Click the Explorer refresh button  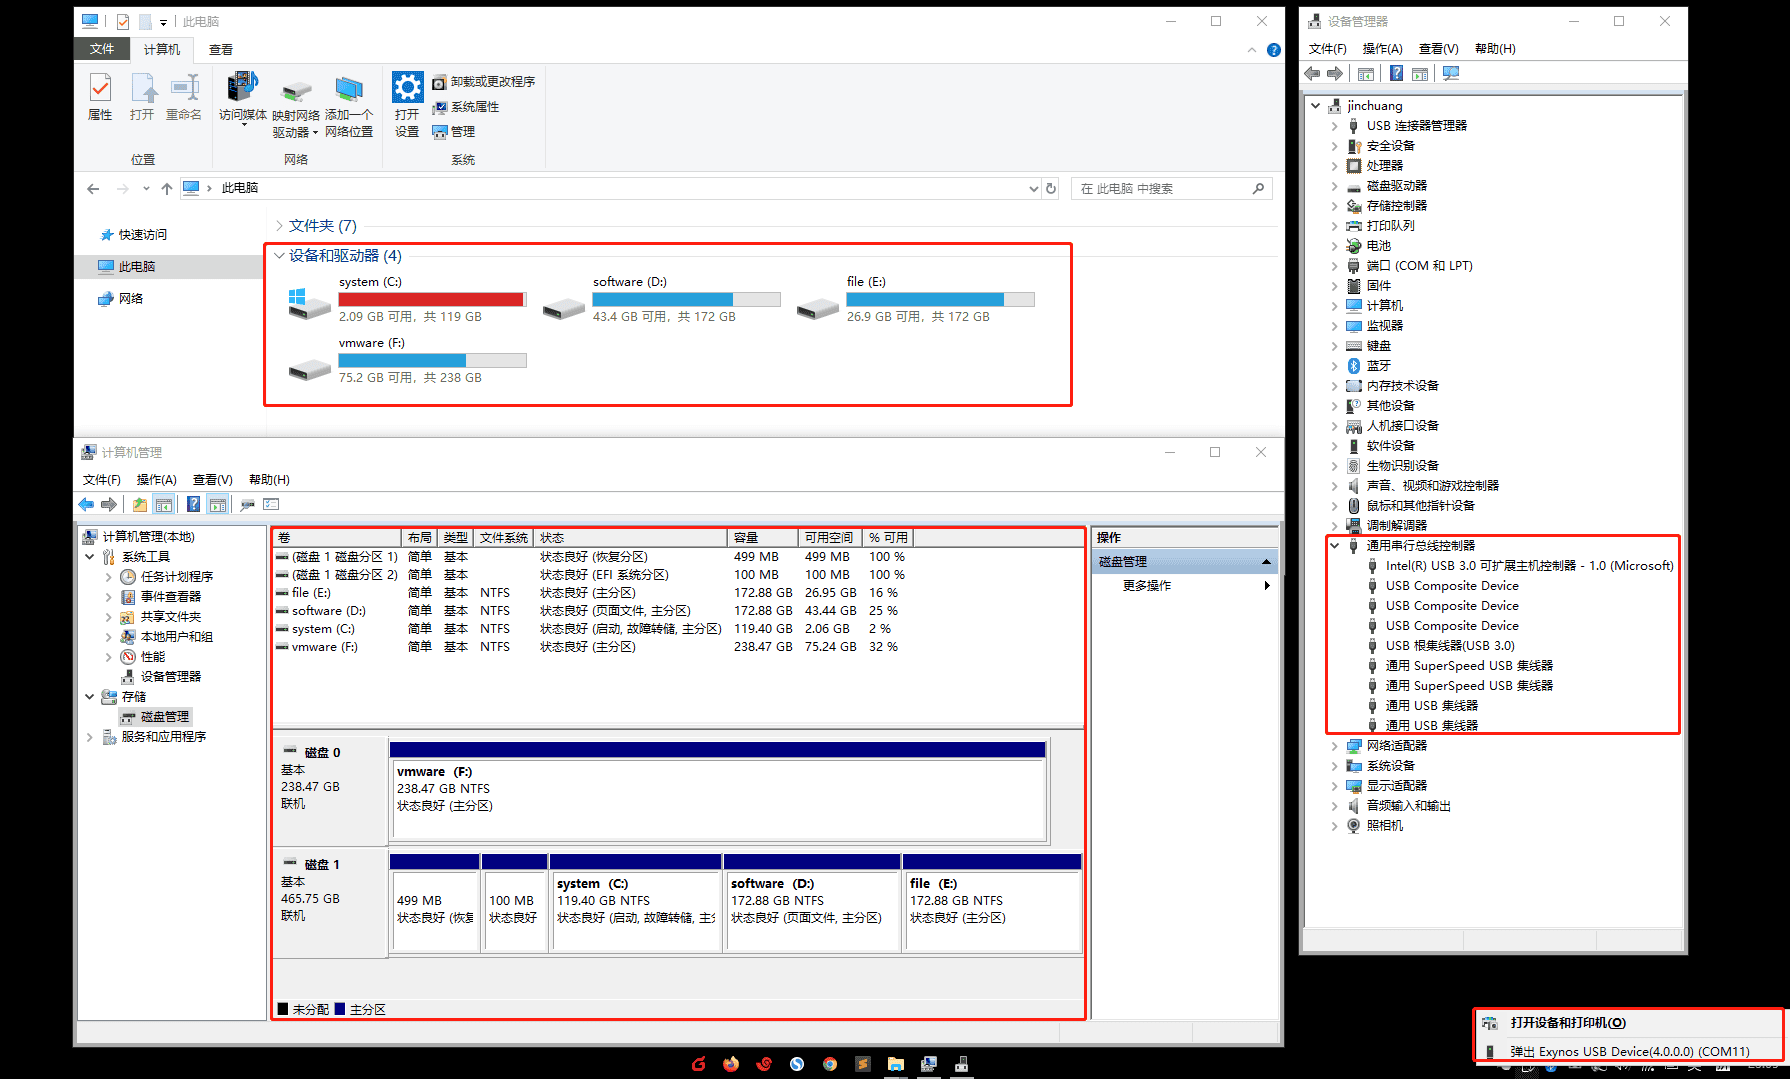(x=1051, y=188)
